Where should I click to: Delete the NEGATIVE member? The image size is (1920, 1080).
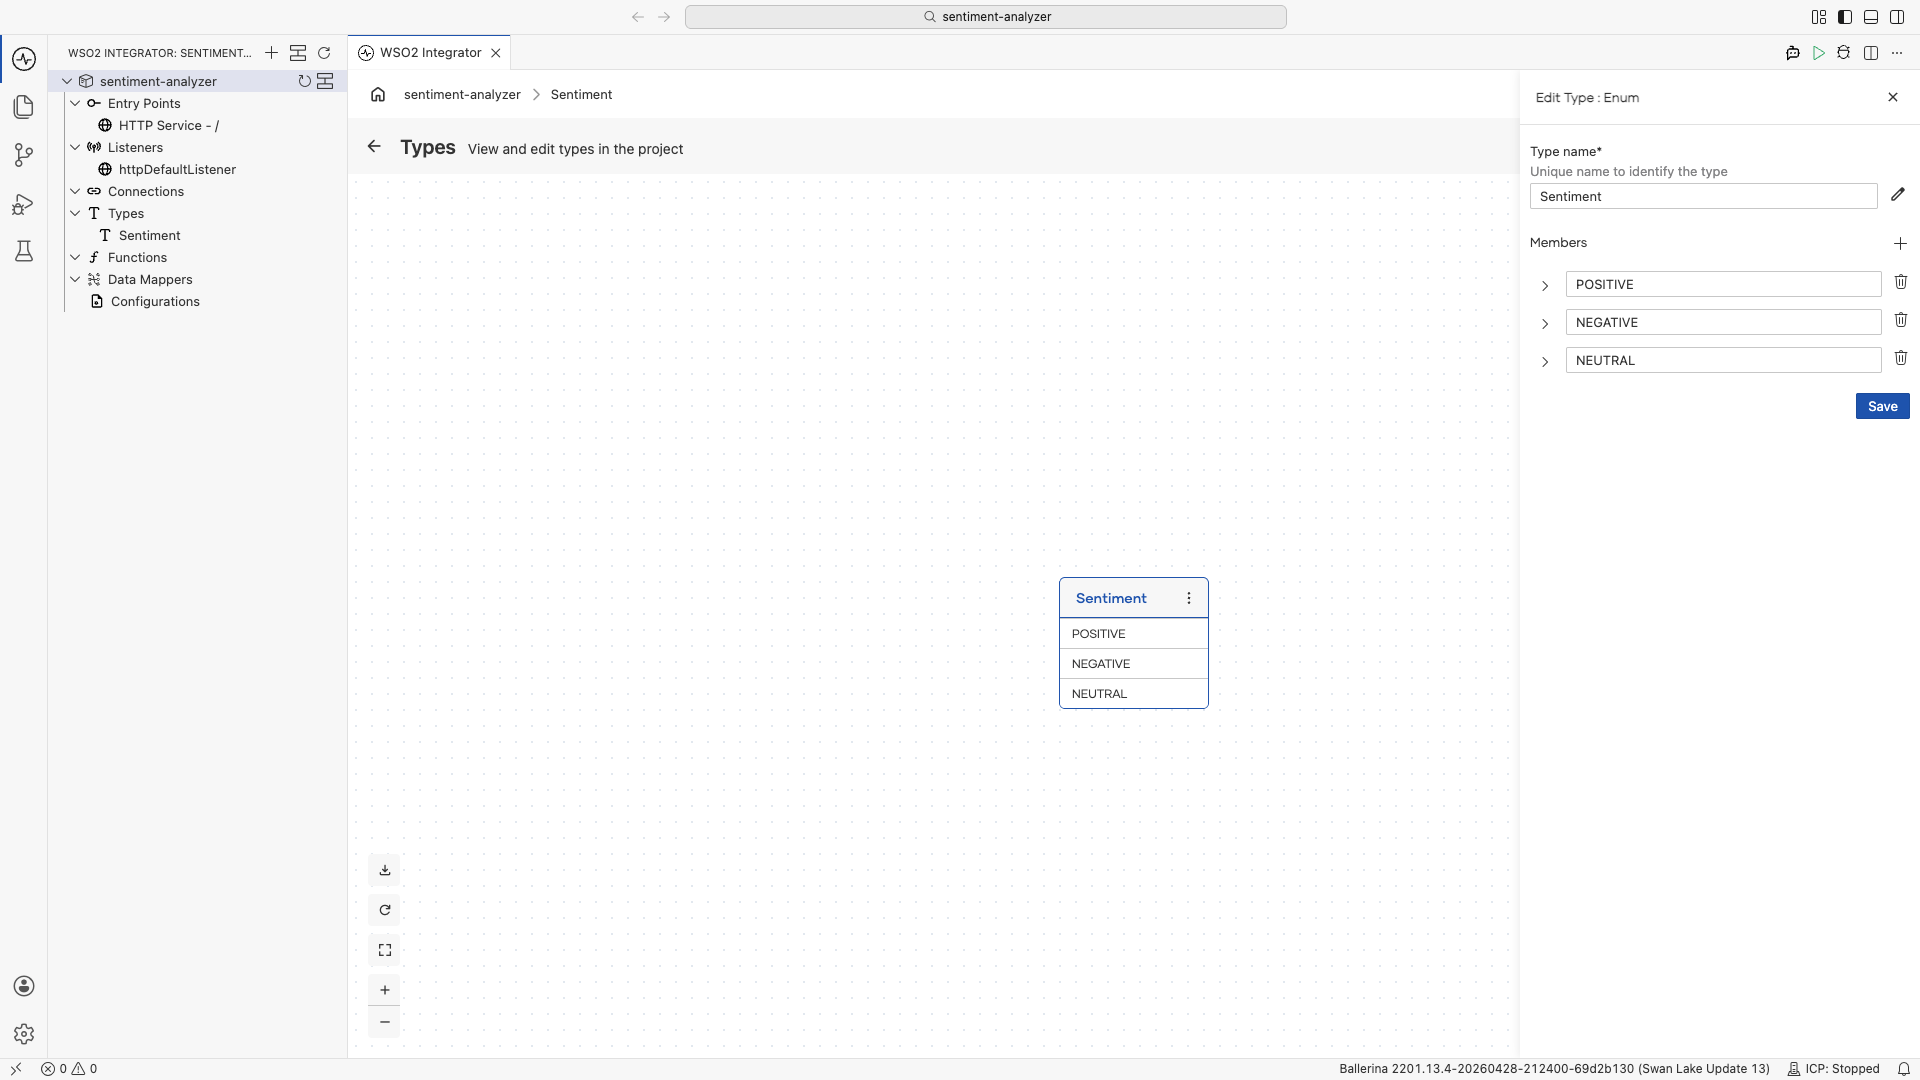click(1901, 320)
